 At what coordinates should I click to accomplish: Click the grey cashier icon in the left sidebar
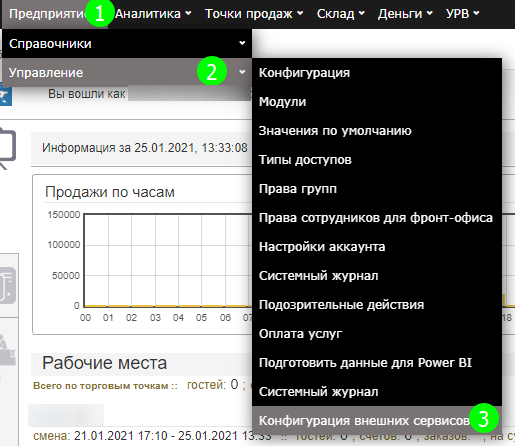point(7,349)
